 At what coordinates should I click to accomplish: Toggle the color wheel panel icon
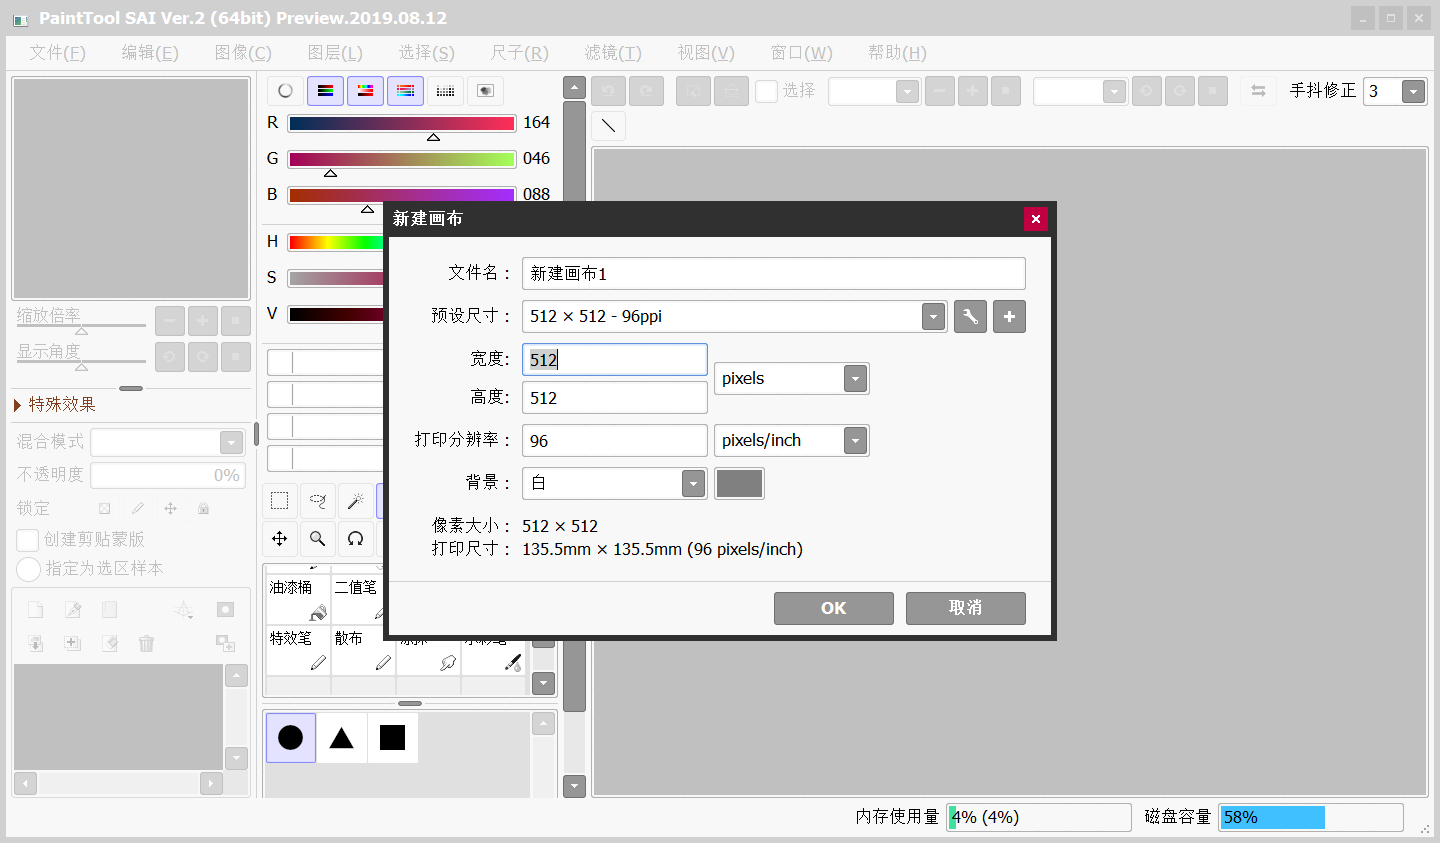[x=285, y=91]
